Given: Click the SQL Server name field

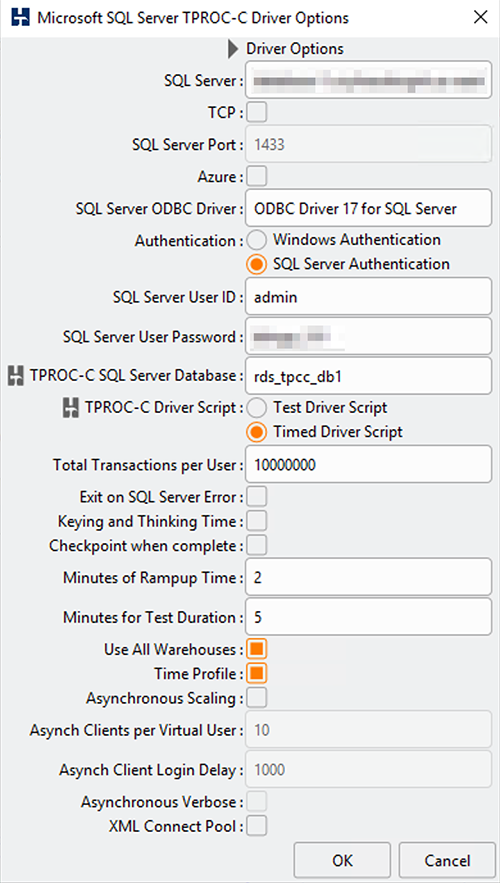Looking at the screenshot, I should [368, 80].
